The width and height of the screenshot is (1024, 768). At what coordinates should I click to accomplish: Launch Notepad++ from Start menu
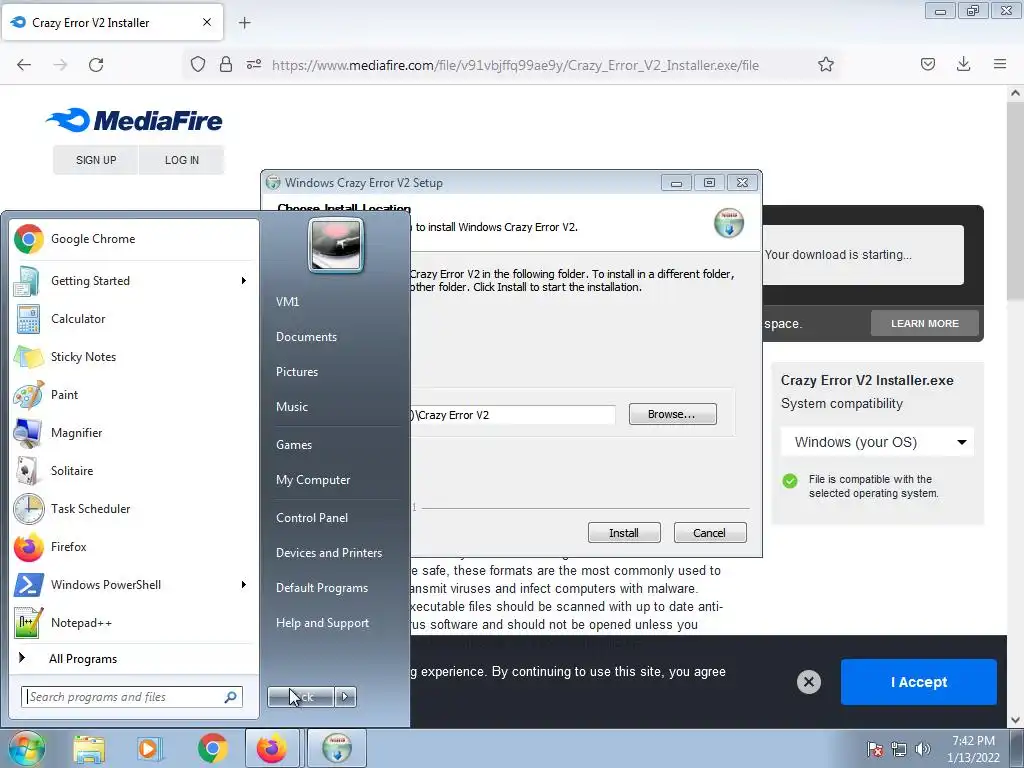point(134,622)
